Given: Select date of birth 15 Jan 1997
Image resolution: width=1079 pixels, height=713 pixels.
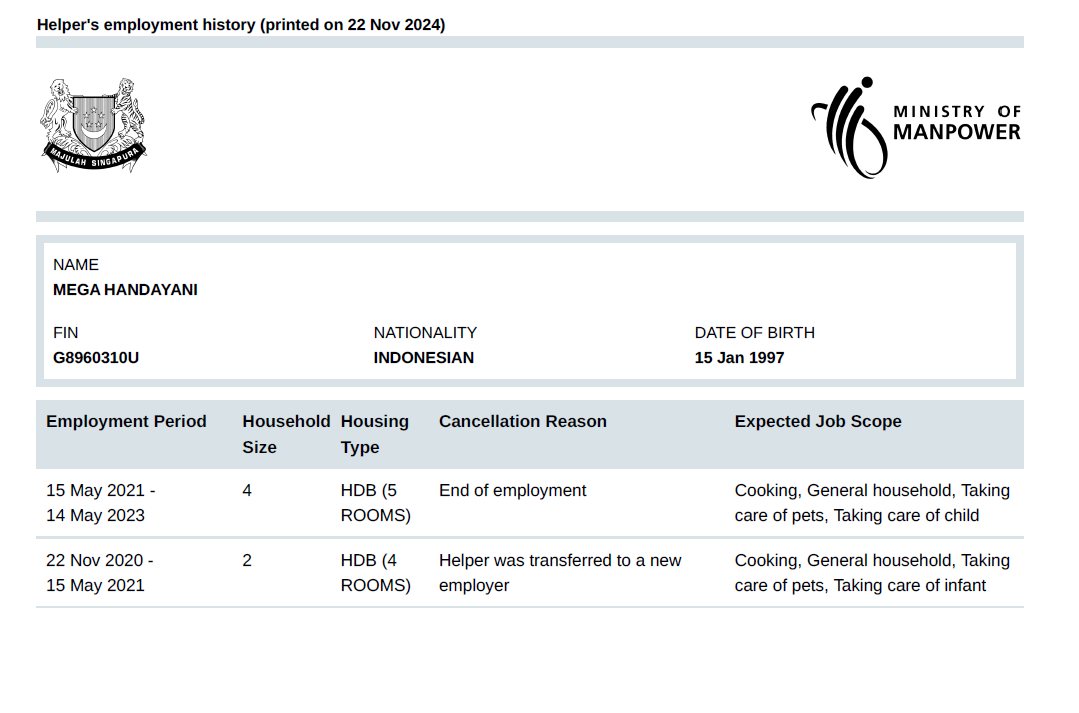Looking at the screenshot, I should 739,357.
